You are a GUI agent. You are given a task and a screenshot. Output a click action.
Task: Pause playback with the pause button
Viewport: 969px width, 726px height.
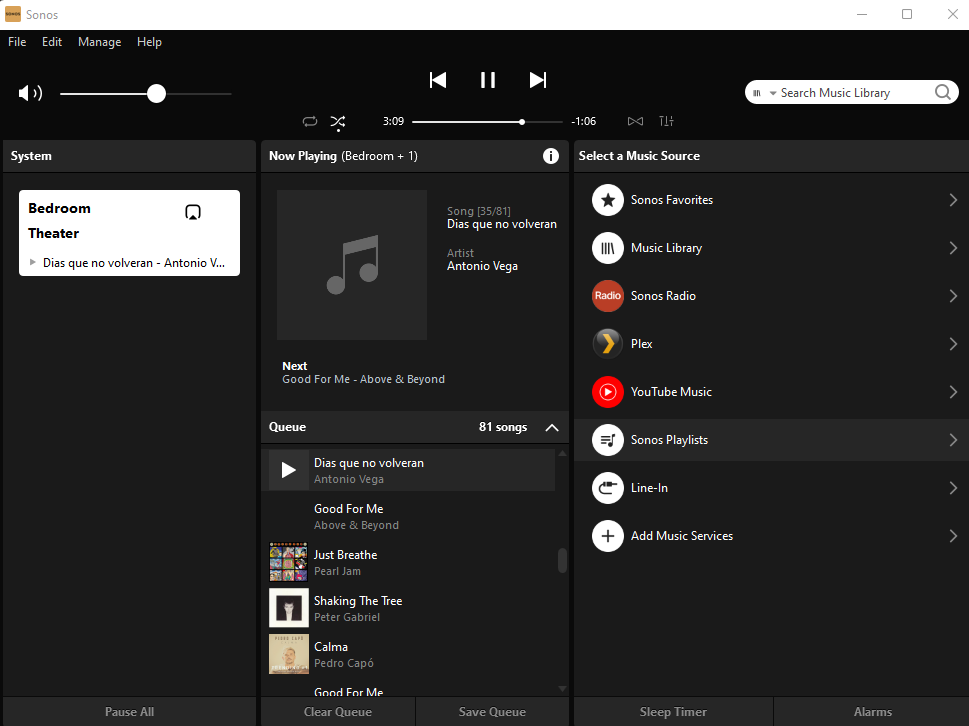[x=488, y=80]
